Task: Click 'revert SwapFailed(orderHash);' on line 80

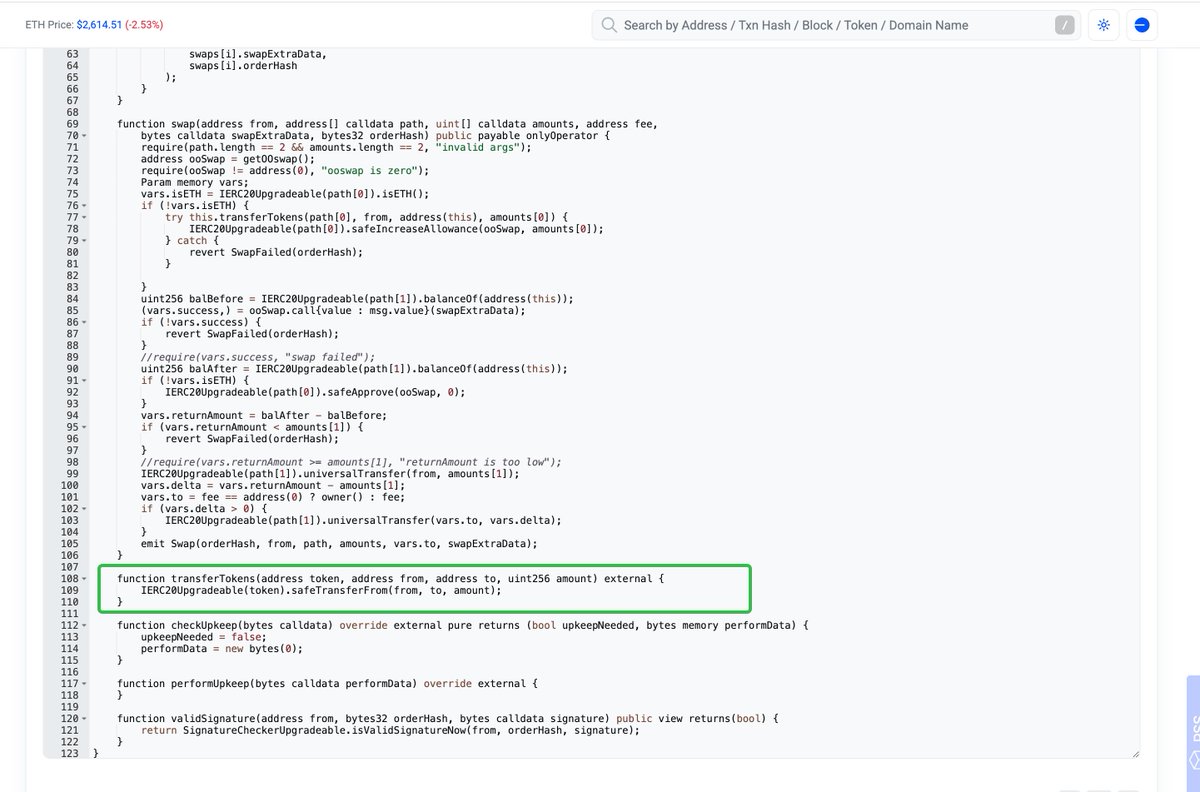Action: pos(276,252)
